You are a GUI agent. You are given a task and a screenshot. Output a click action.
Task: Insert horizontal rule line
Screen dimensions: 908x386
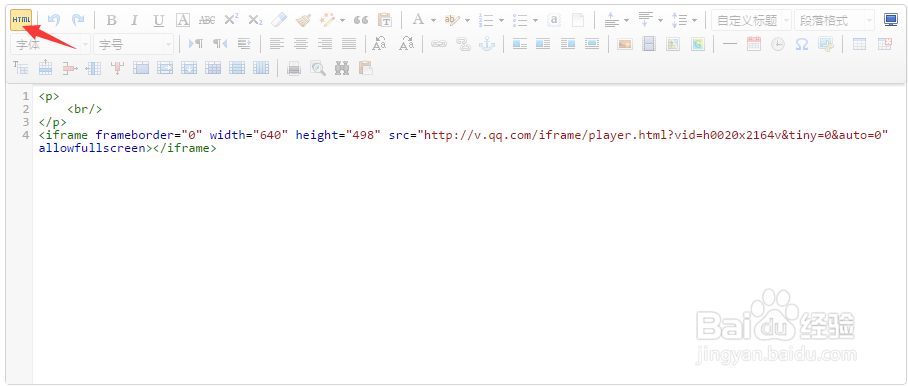tap(730, 44)
